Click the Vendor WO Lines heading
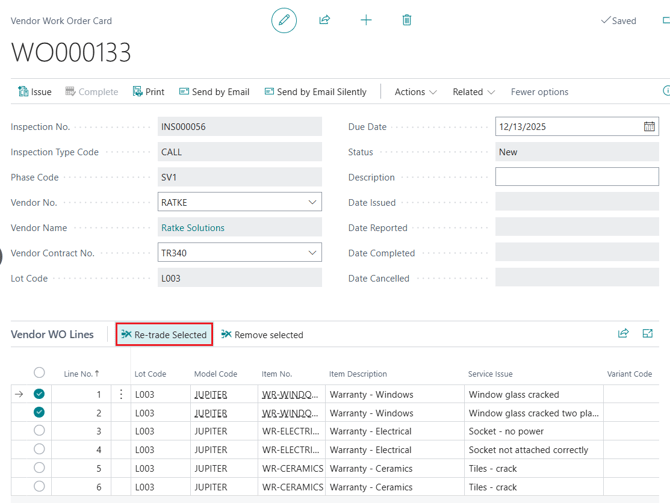670x503 pixels. tap(52, 334)
